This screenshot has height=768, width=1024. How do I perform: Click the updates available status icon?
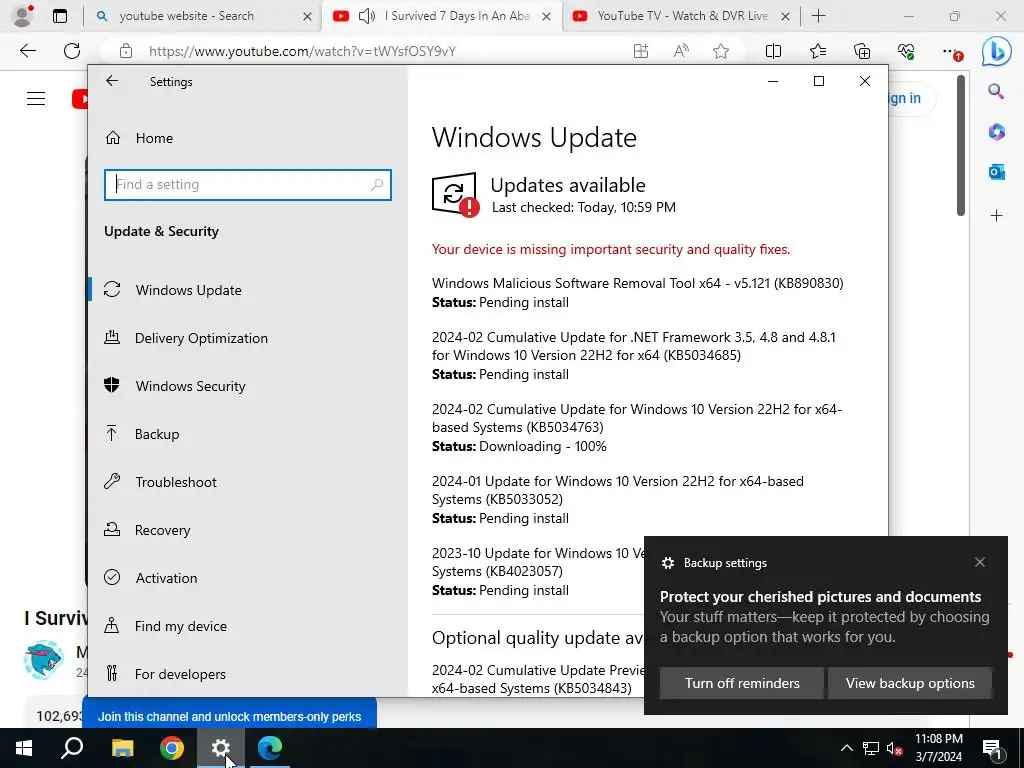click(x=455, y=195)
